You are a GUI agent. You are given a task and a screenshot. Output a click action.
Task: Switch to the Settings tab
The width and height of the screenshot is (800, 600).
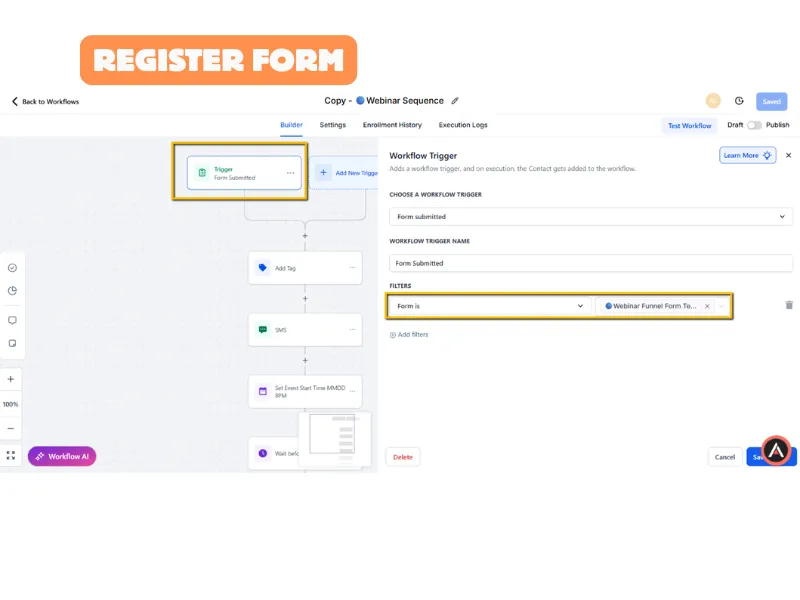tap(333, 125)
